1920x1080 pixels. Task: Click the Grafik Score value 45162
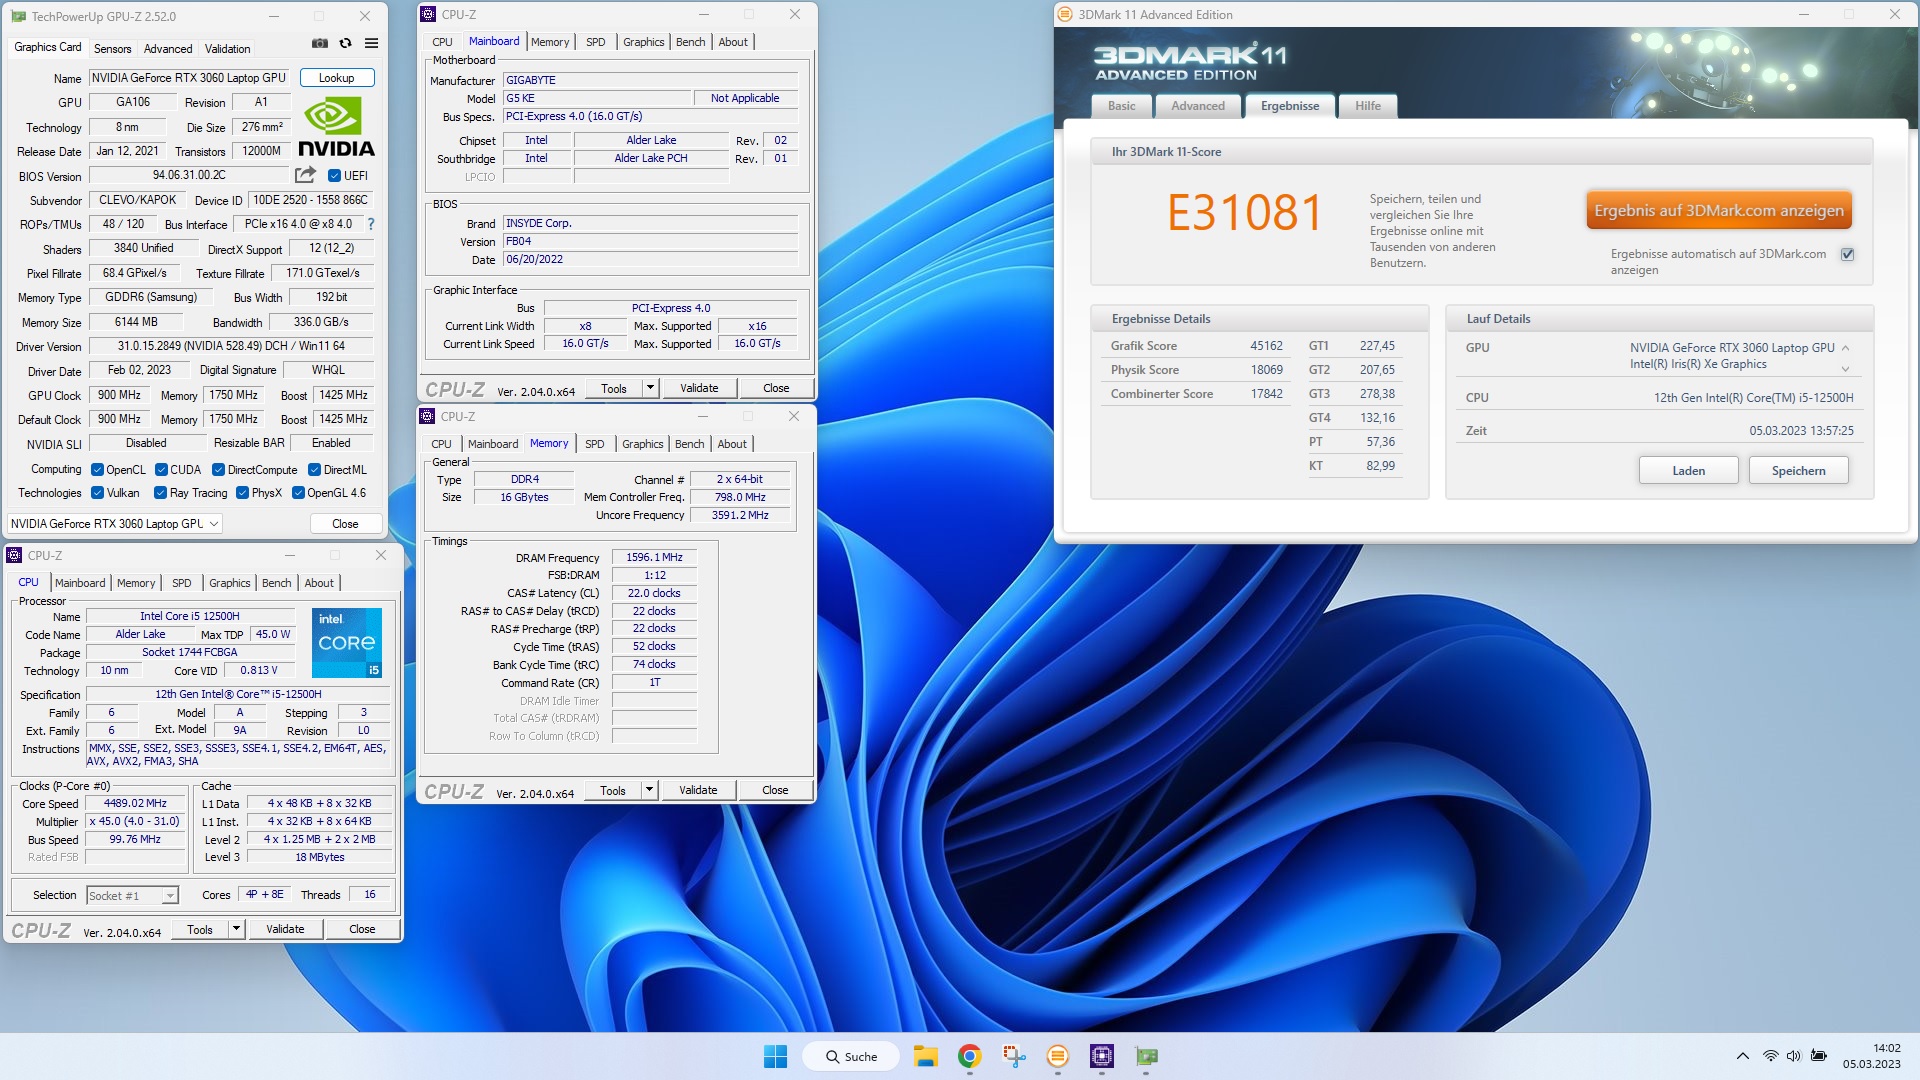[1266, 346]
